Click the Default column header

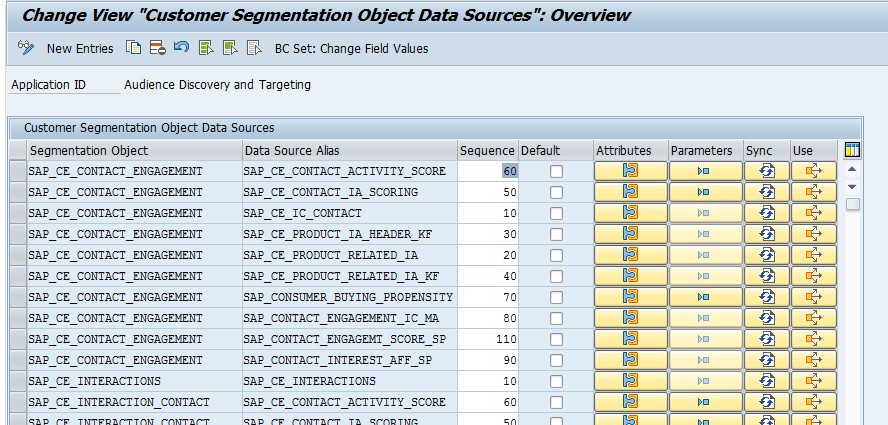coord(556,151)
